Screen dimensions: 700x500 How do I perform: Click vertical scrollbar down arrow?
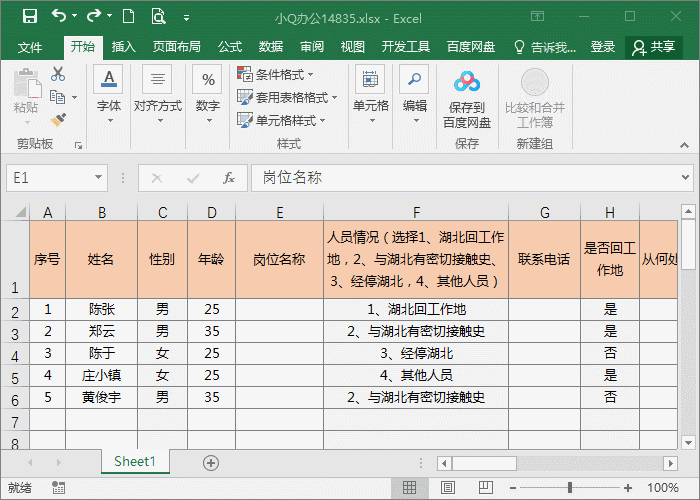pos(688,443)
